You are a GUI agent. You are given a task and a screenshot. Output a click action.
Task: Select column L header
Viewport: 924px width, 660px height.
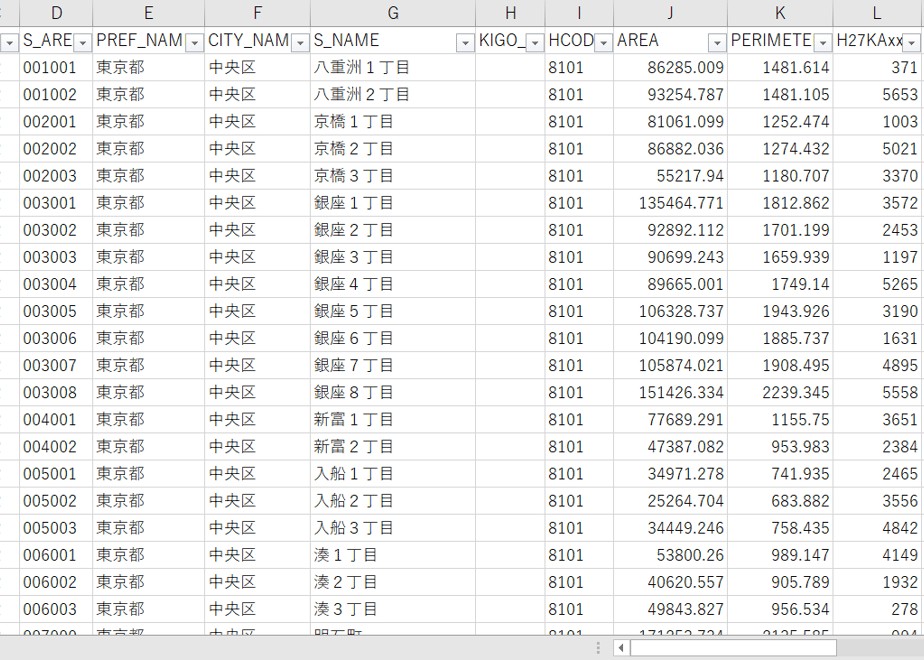[877, 13]
